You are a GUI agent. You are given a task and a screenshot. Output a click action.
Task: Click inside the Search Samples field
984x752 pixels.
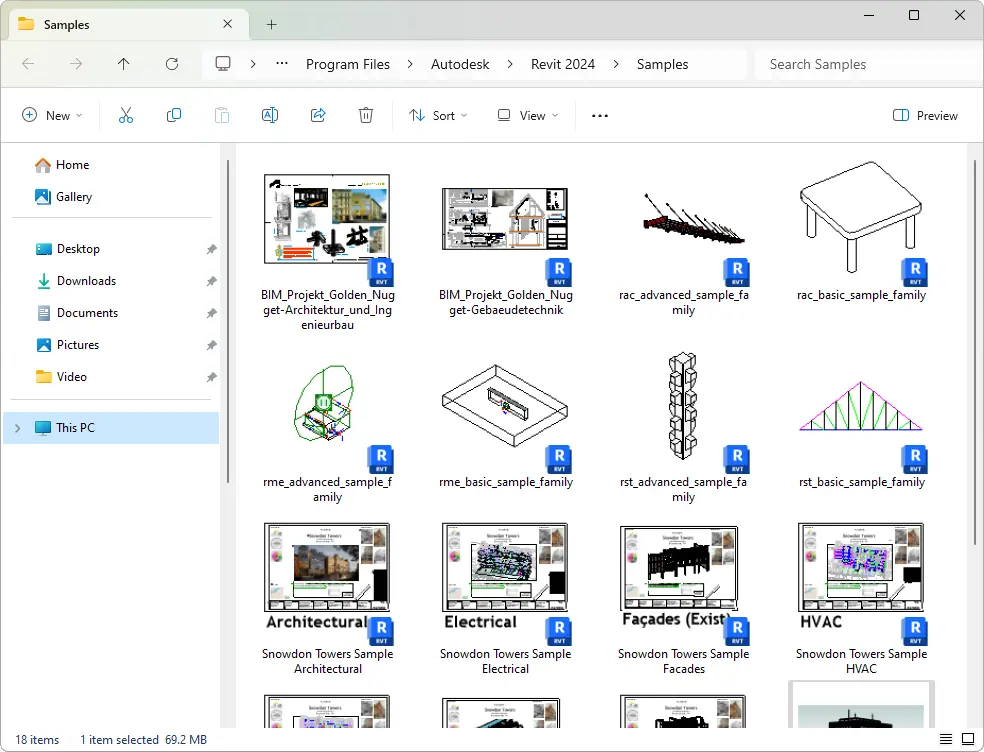pos(860,63)
